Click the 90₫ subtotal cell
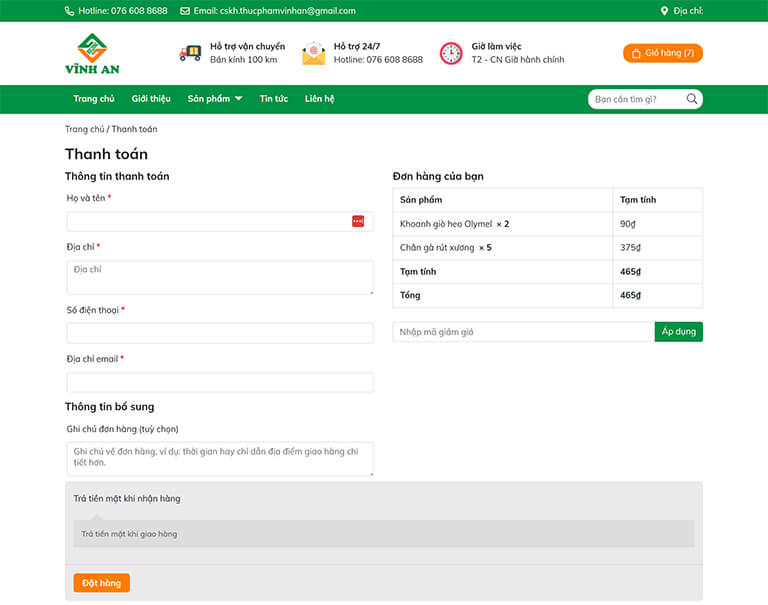This screenshot has height=605, width=768. click(x=657, y=224)
